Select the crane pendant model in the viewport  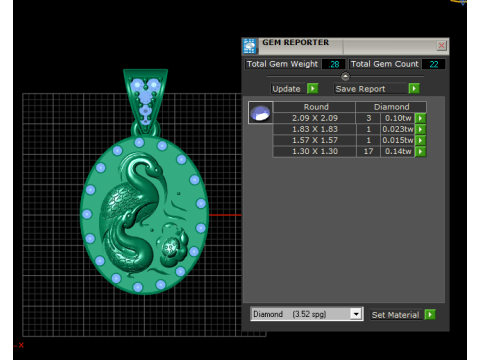point(145,182)
